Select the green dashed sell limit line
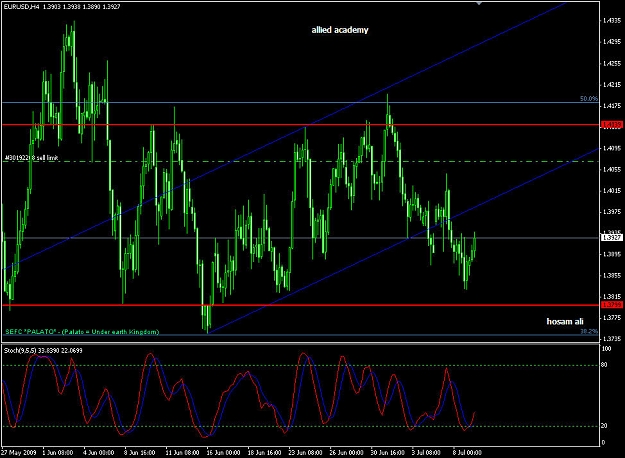 pos(301,161)
